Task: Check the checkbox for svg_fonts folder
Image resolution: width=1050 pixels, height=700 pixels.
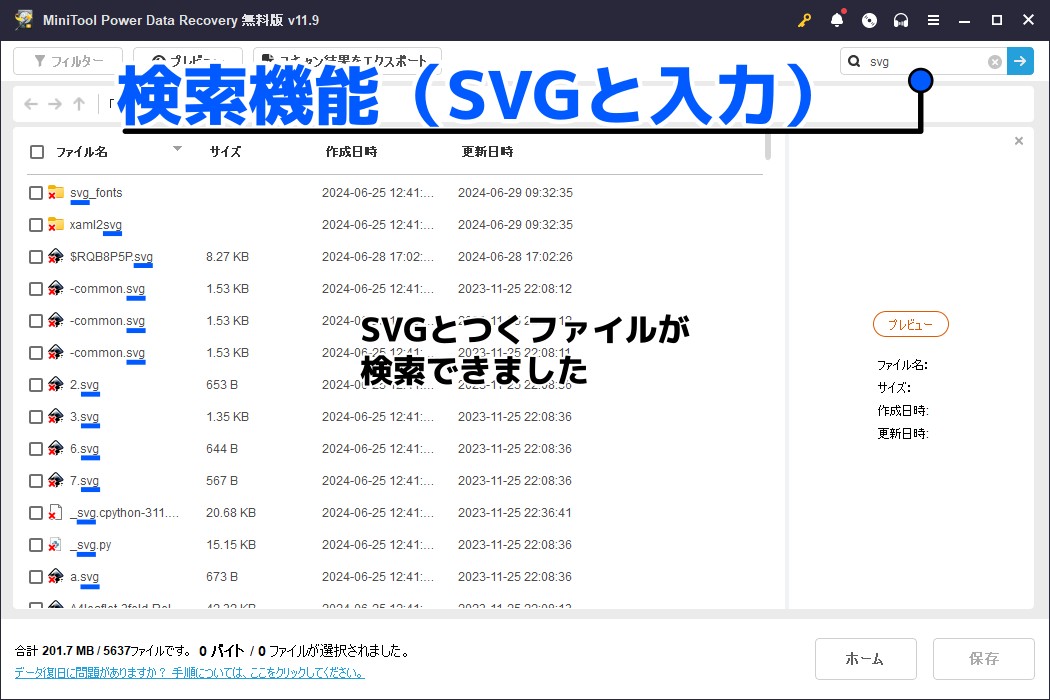Action: pyautogui.click(x=36, y=192)
